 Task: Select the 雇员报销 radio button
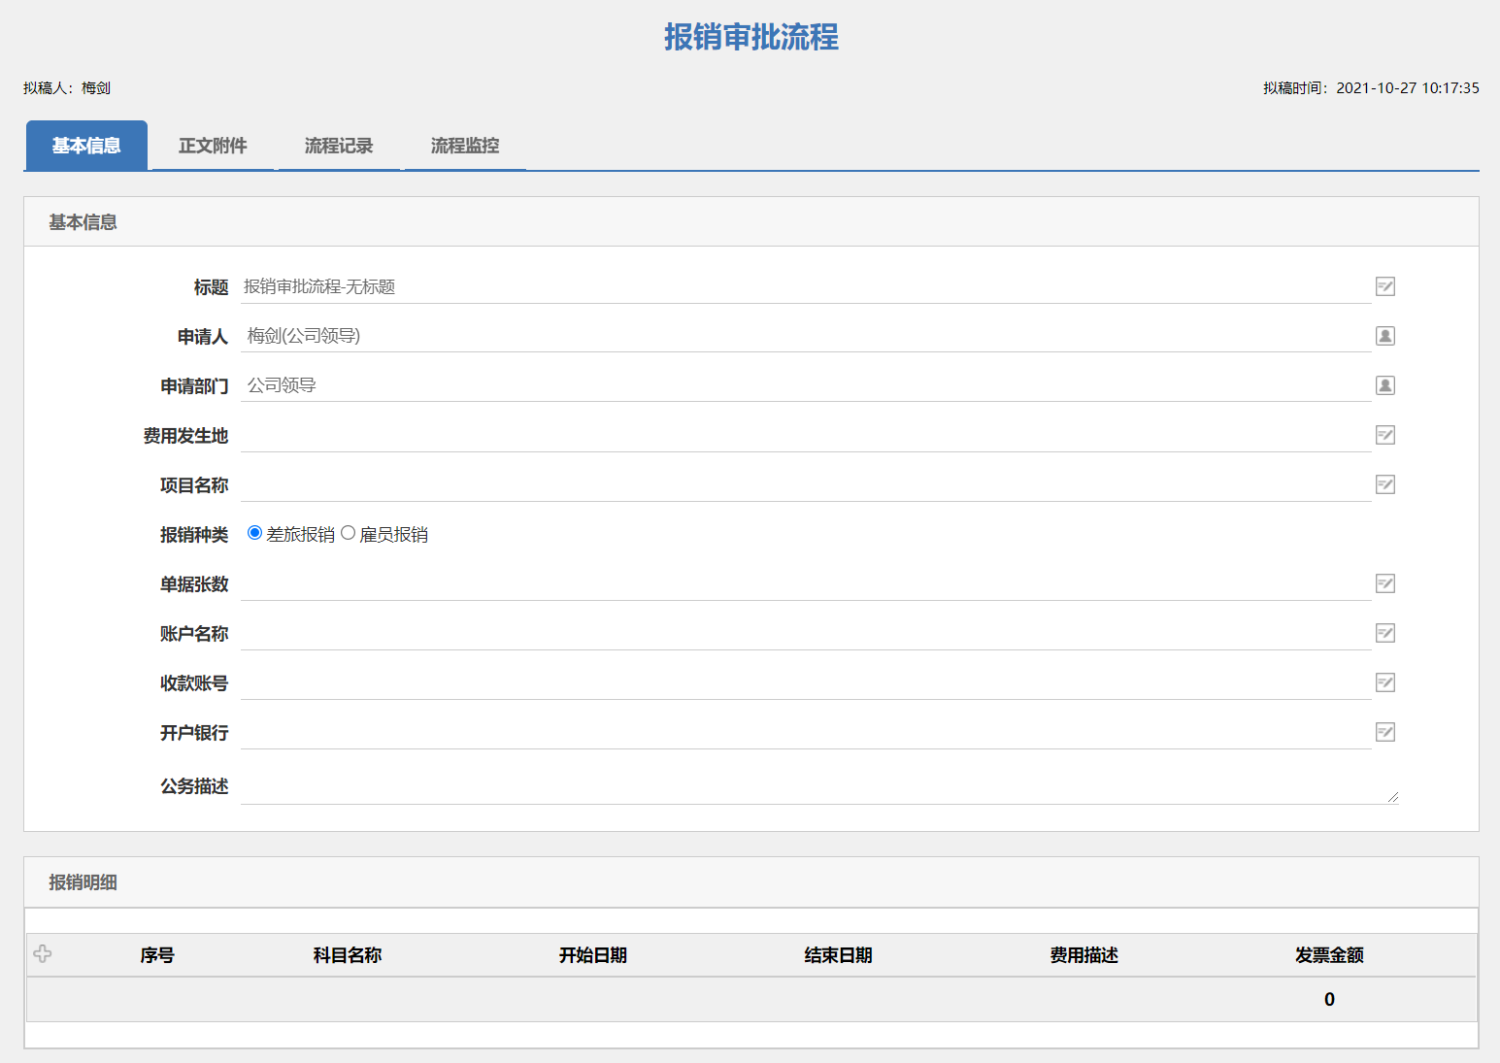point(348,533)
